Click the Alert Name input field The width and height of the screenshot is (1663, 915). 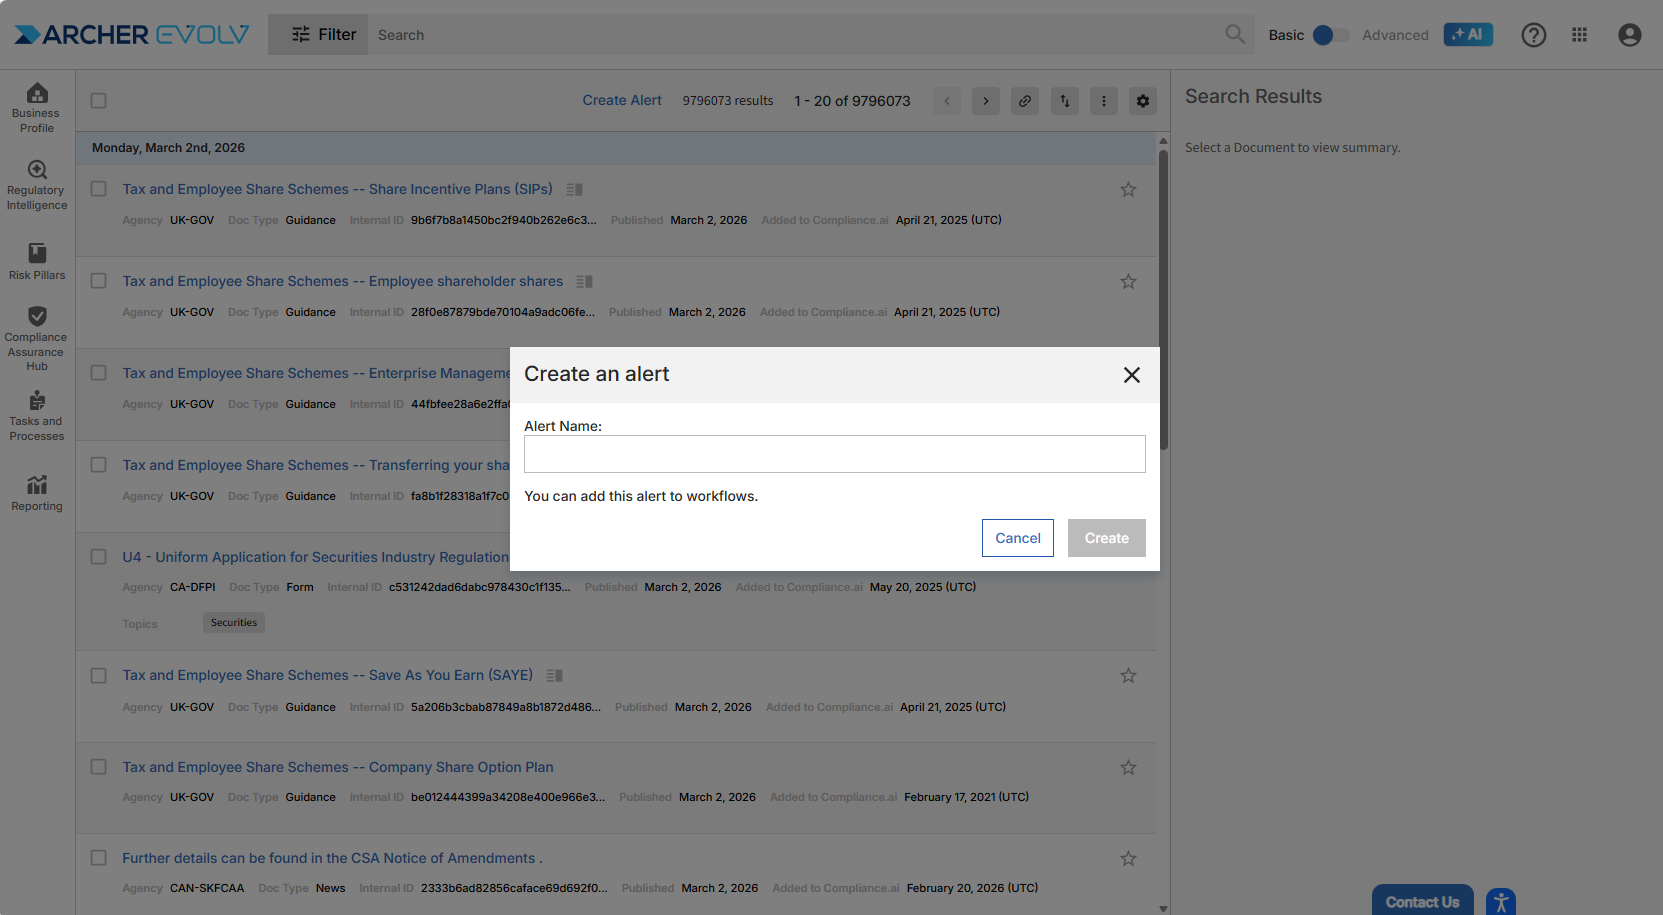coord(834,454)
